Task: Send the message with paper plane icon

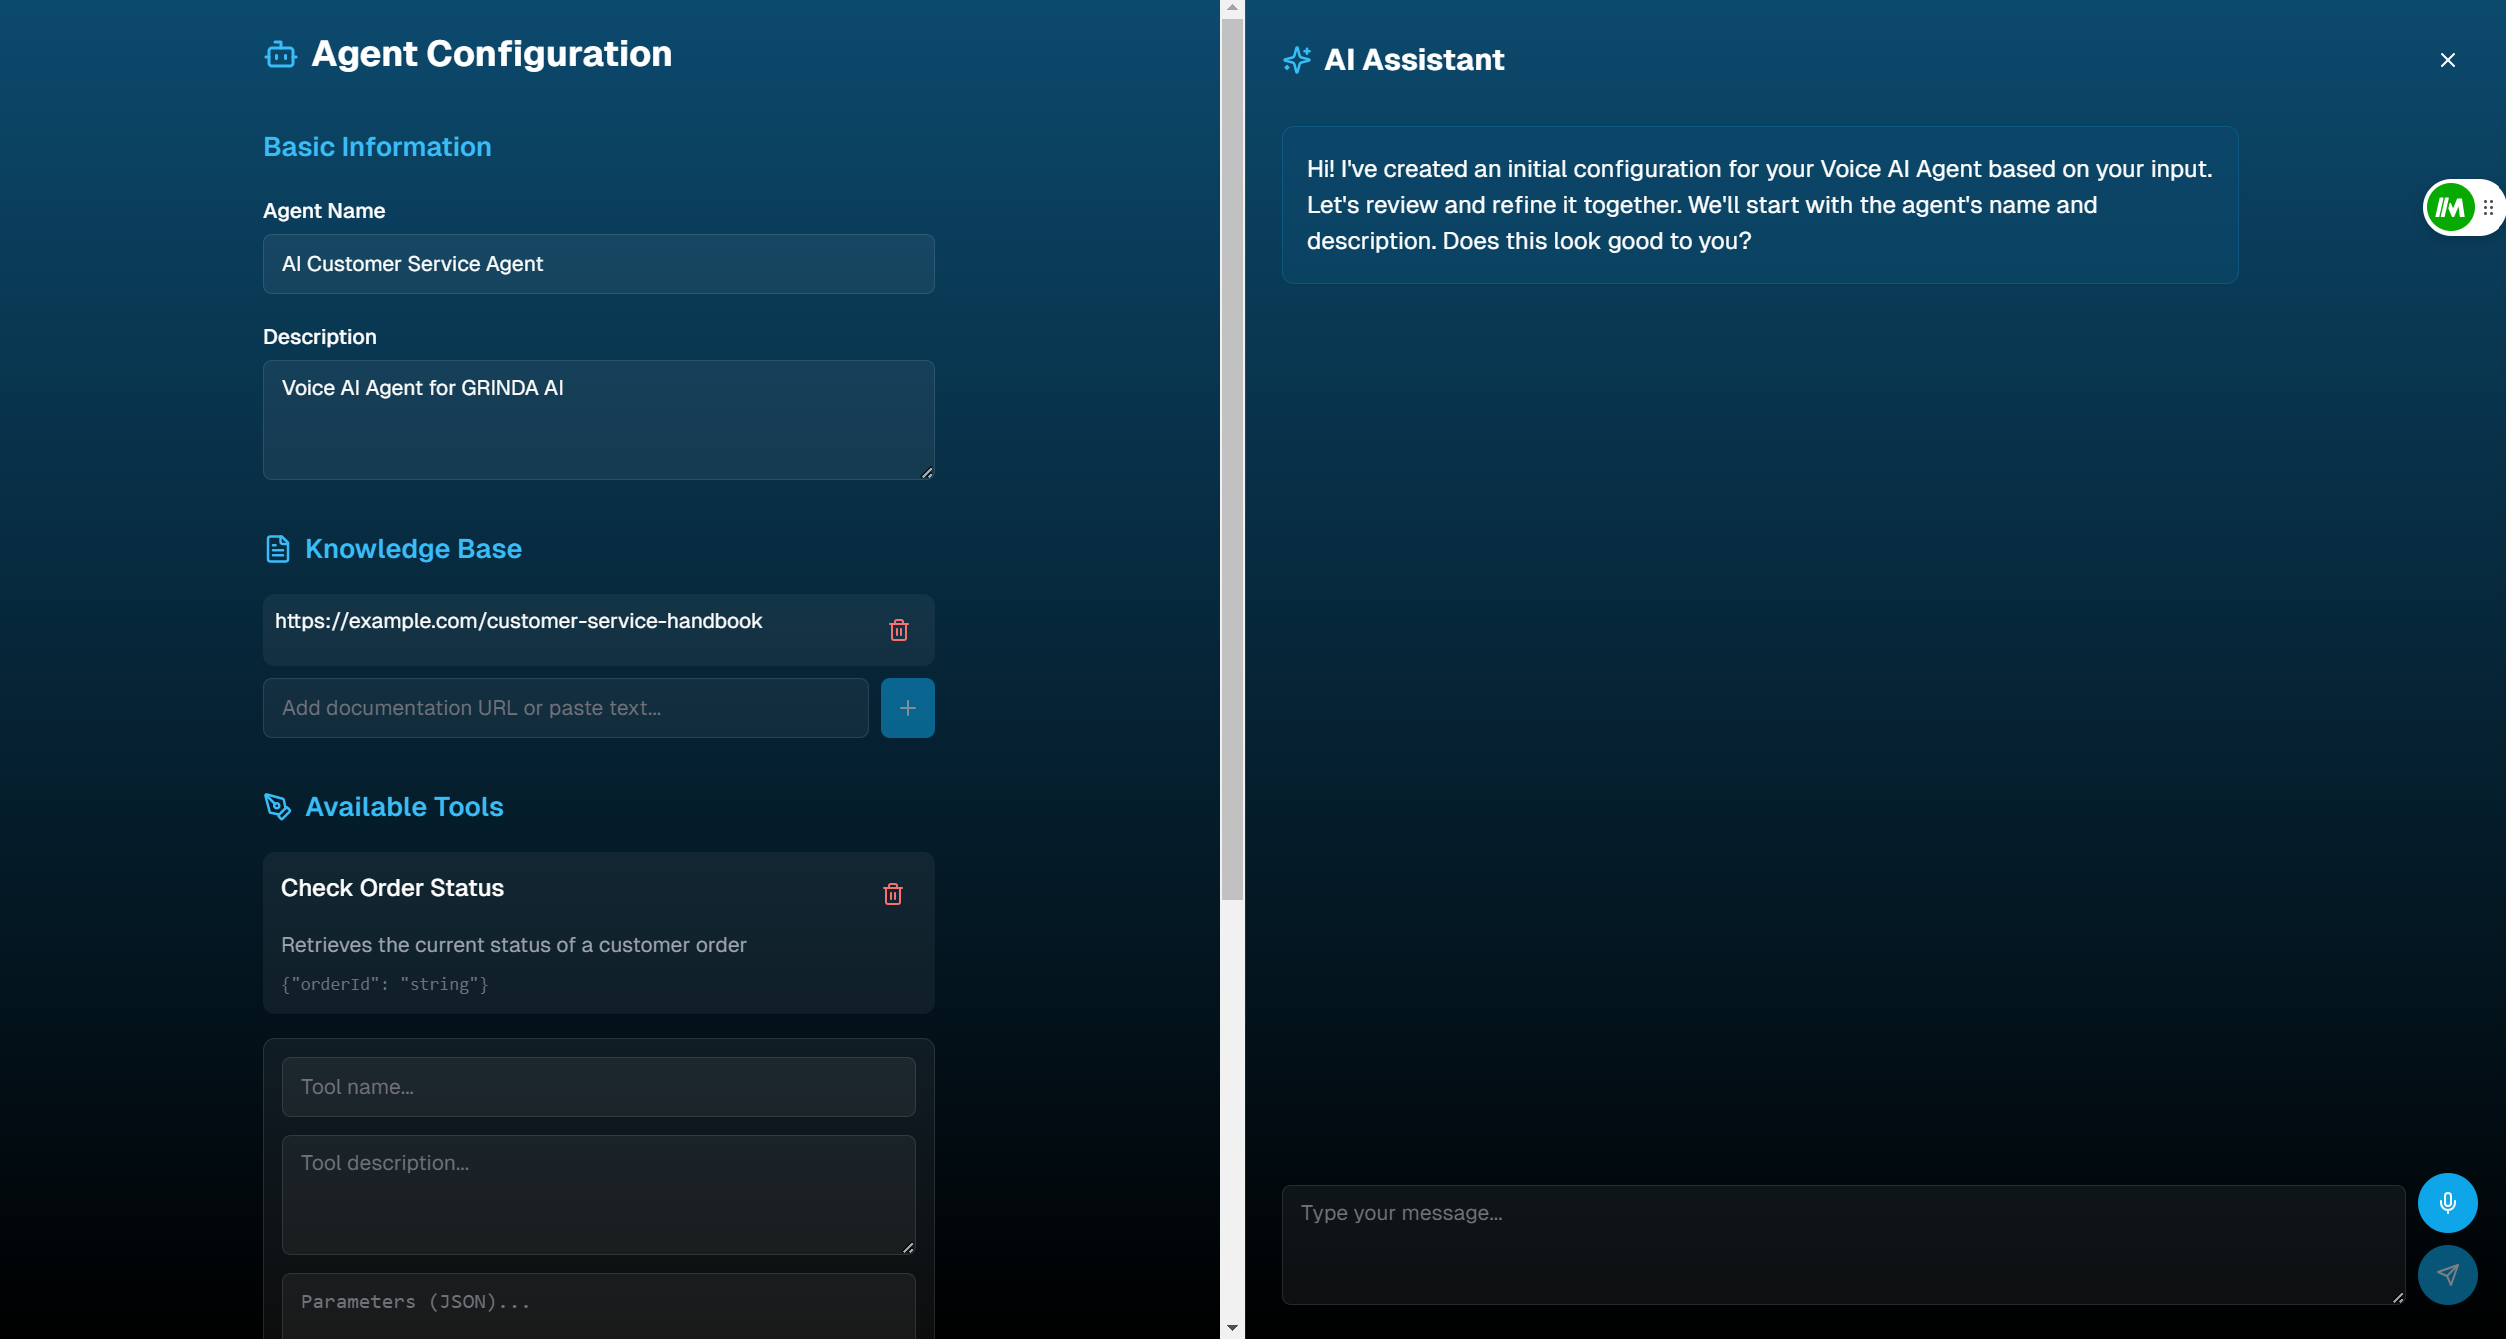Action: (2446, 1275)
